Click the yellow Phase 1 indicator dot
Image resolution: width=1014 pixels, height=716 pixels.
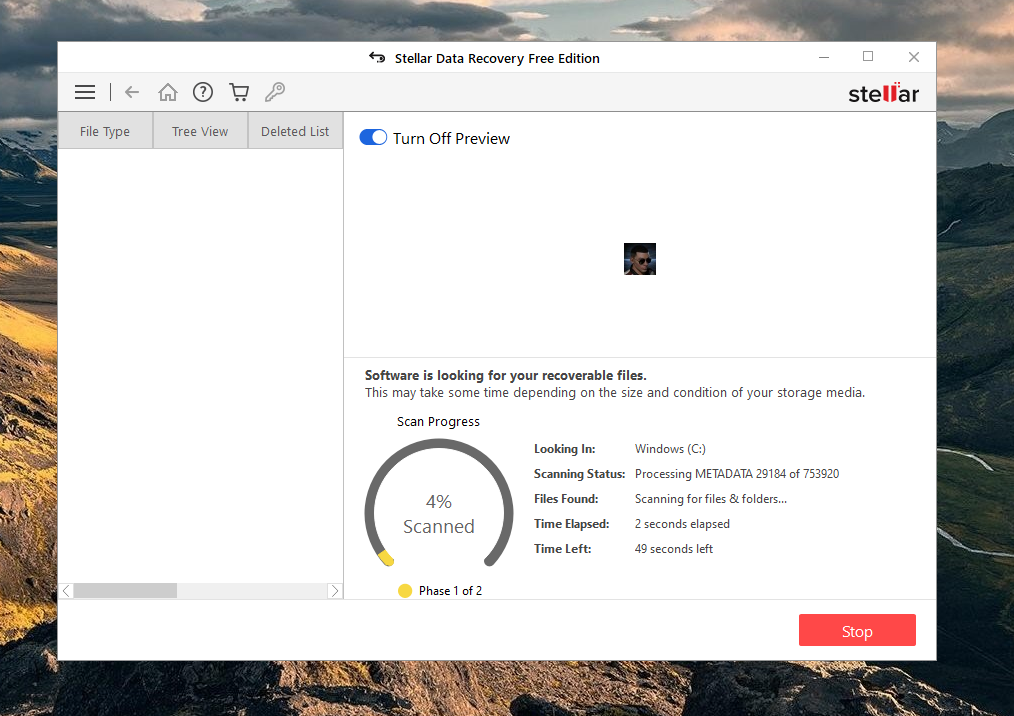pos(405,591)
